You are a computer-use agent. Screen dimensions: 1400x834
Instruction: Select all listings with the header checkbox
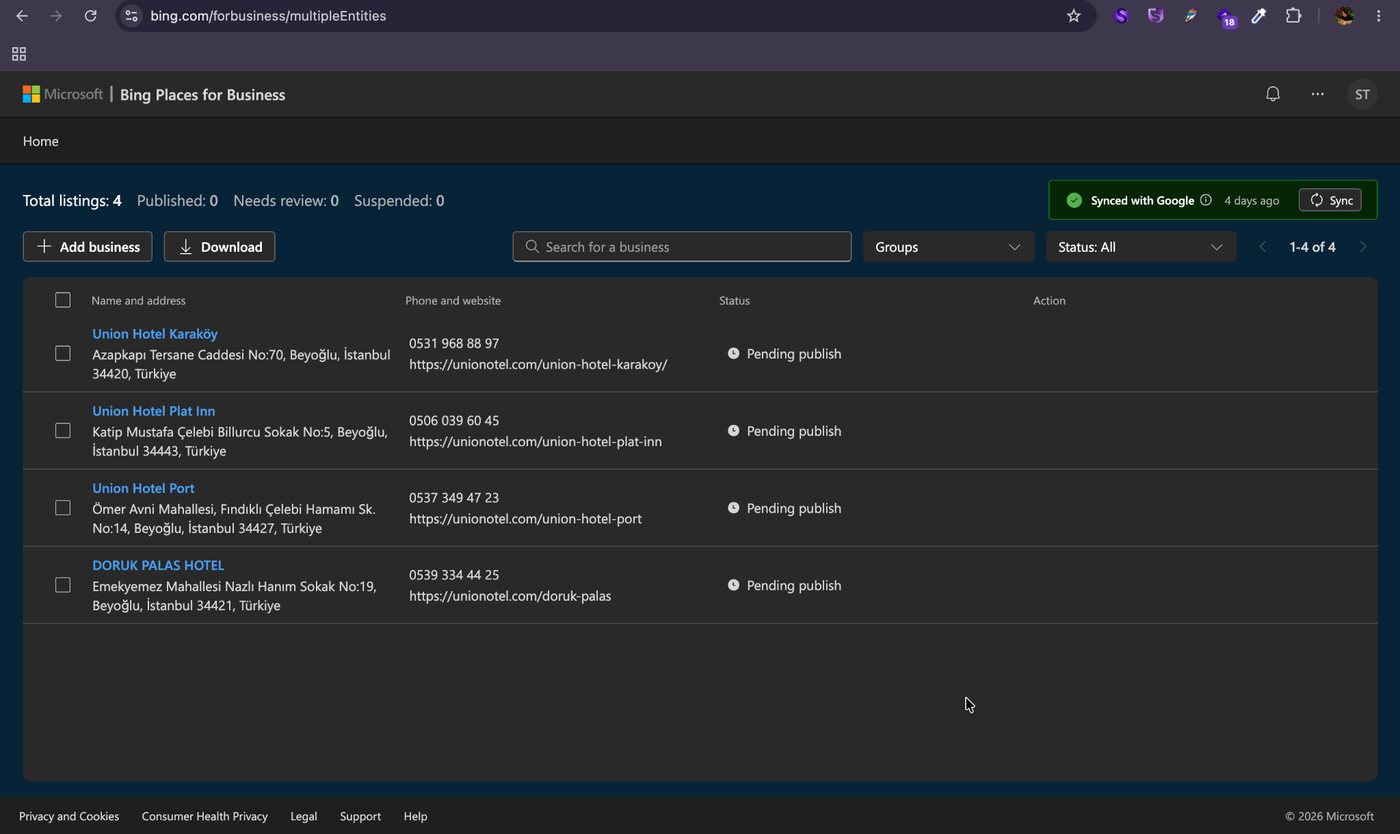coord(63,300)
